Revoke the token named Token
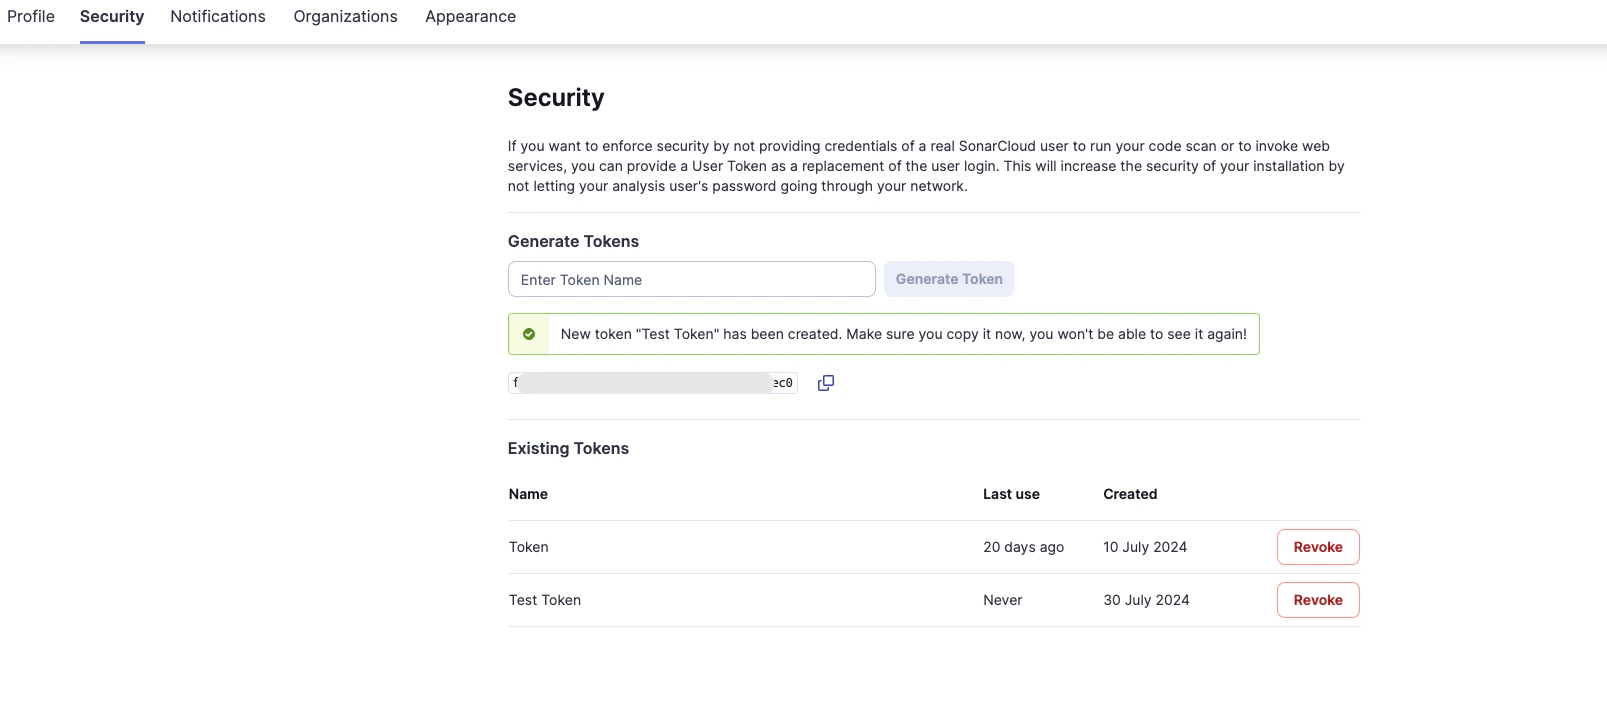Image resolution: width=1607 pixels, height=715 pixels. 1318,547
